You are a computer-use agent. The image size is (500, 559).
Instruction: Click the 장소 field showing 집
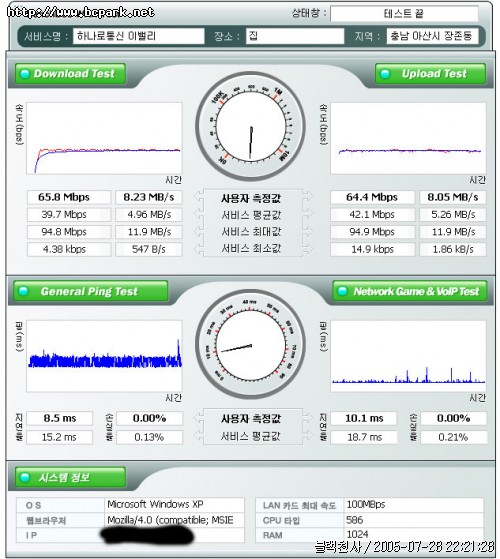[x=295, y=36]
